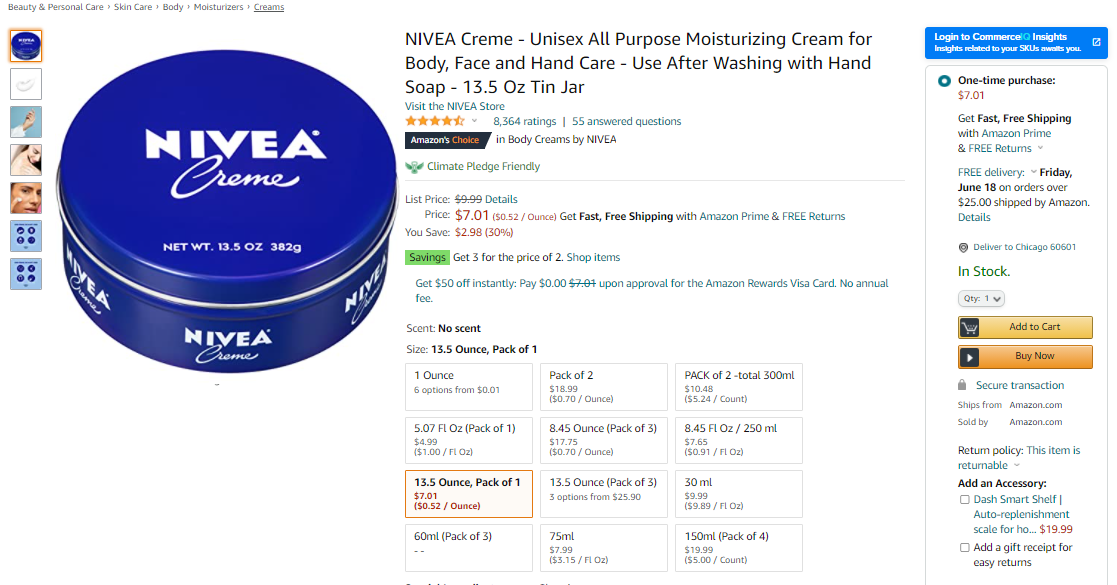1117x585 pixels.
Task: Select the hand with cream thumbnail image
Action: tap(26, 122)
